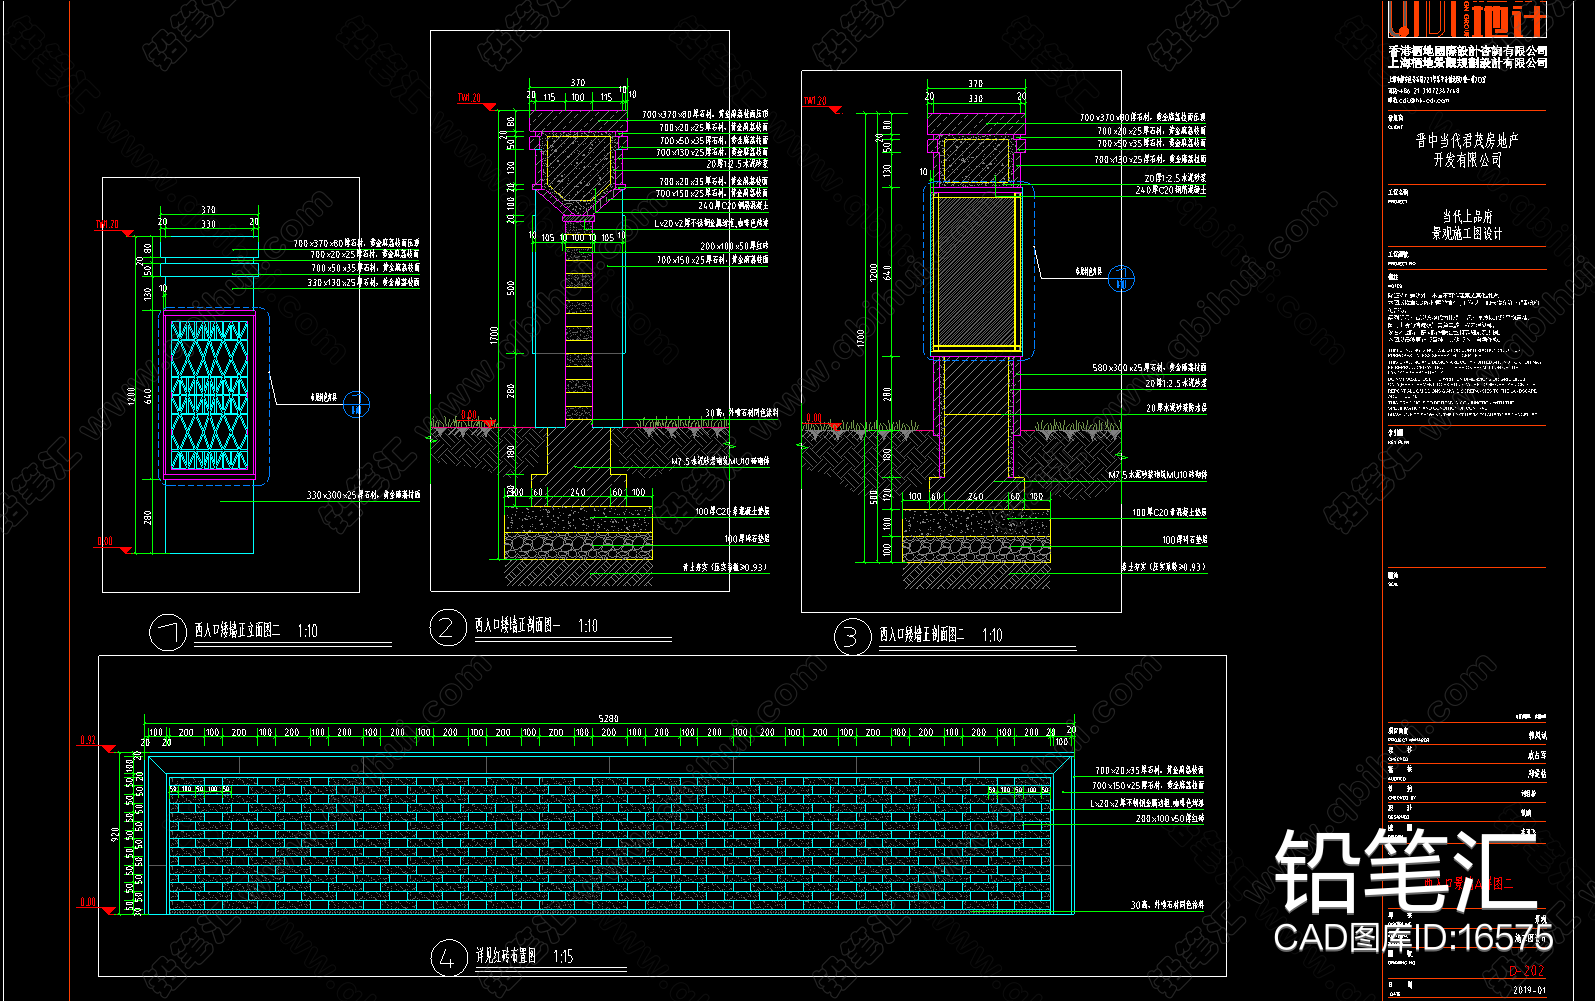Click 'M7.5水泥砂浆砌筑MU10砖砌体' label in drawing 2
The image size is (1595, 1001).
[721, 462]
